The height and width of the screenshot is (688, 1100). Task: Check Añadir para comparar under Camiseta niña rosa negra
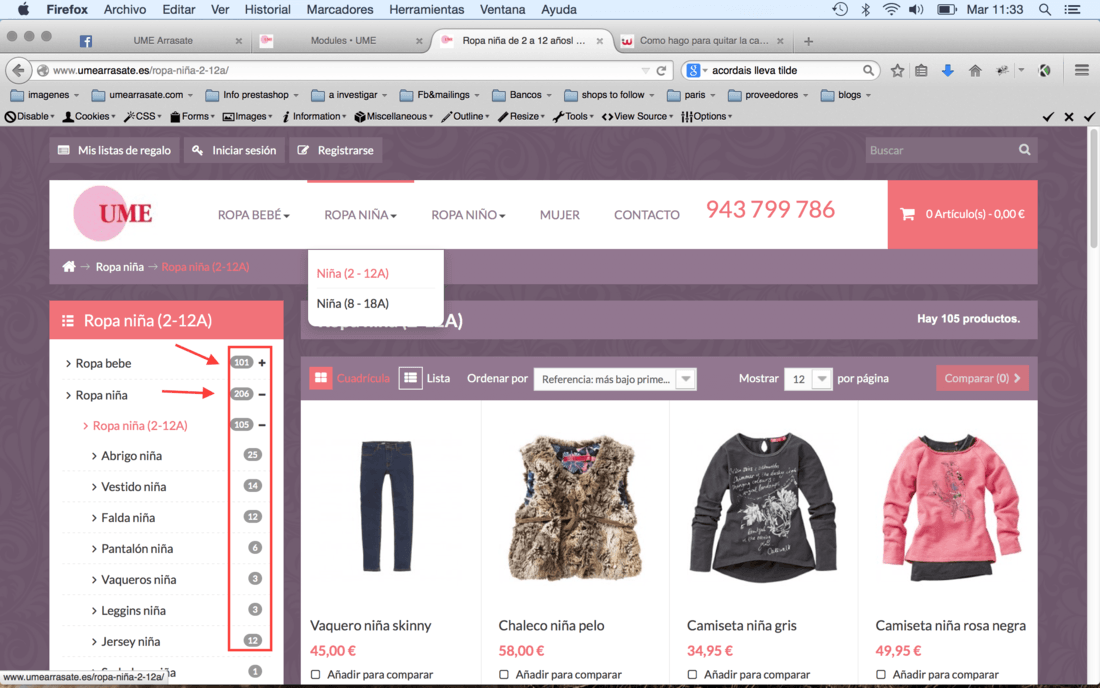(x=880, y=675)
